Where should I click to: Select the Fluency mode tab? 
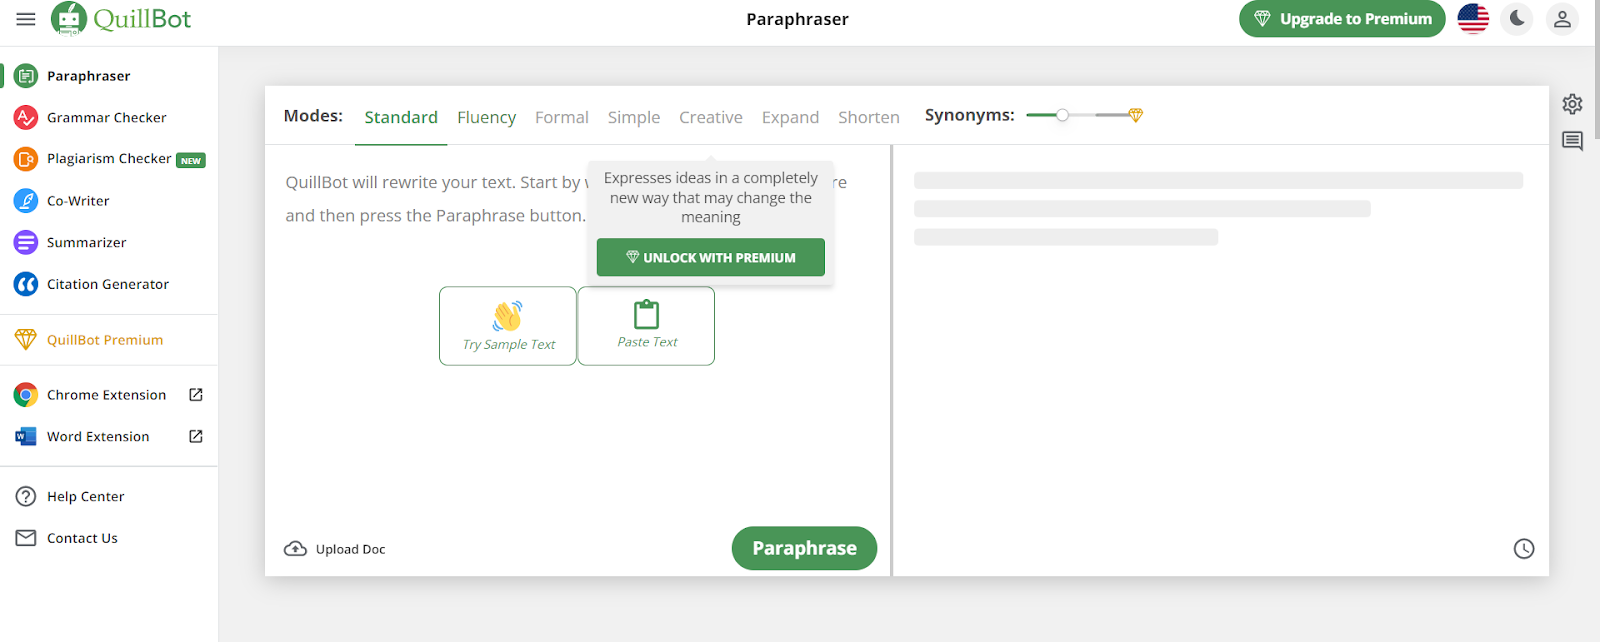click(487, 117)
